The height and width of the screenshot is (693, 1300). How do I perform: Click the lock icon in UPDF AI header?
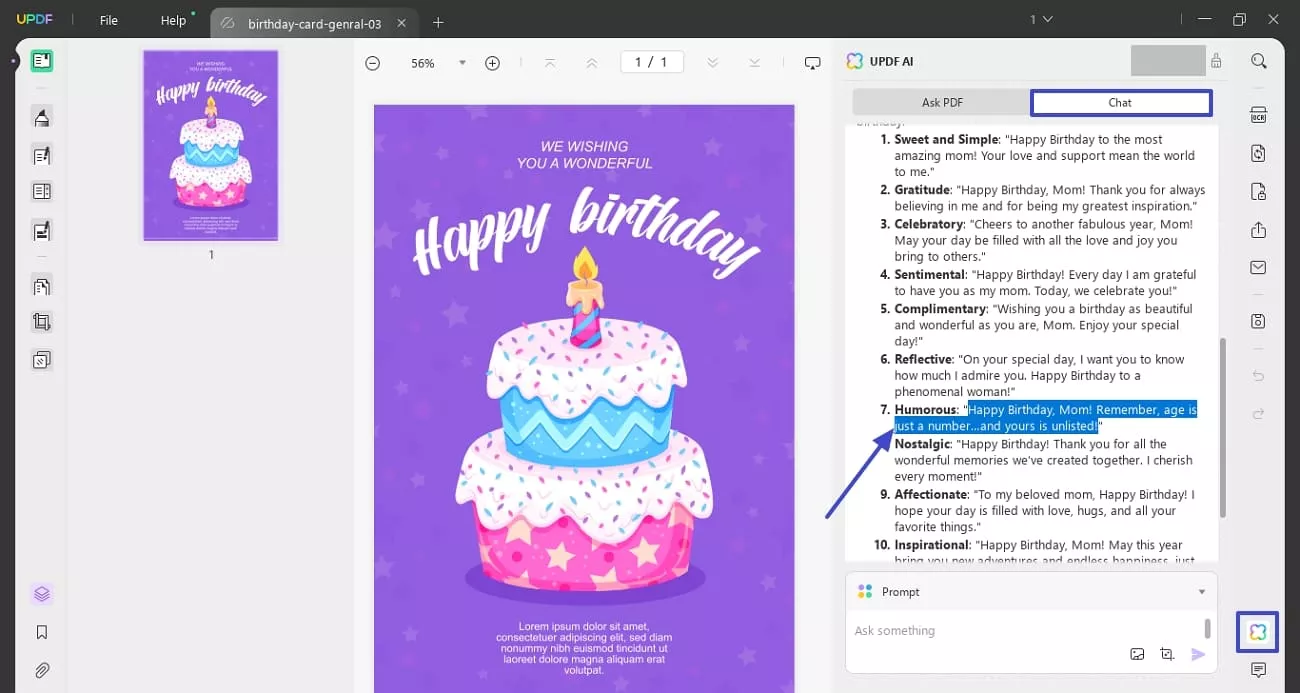1216,61
